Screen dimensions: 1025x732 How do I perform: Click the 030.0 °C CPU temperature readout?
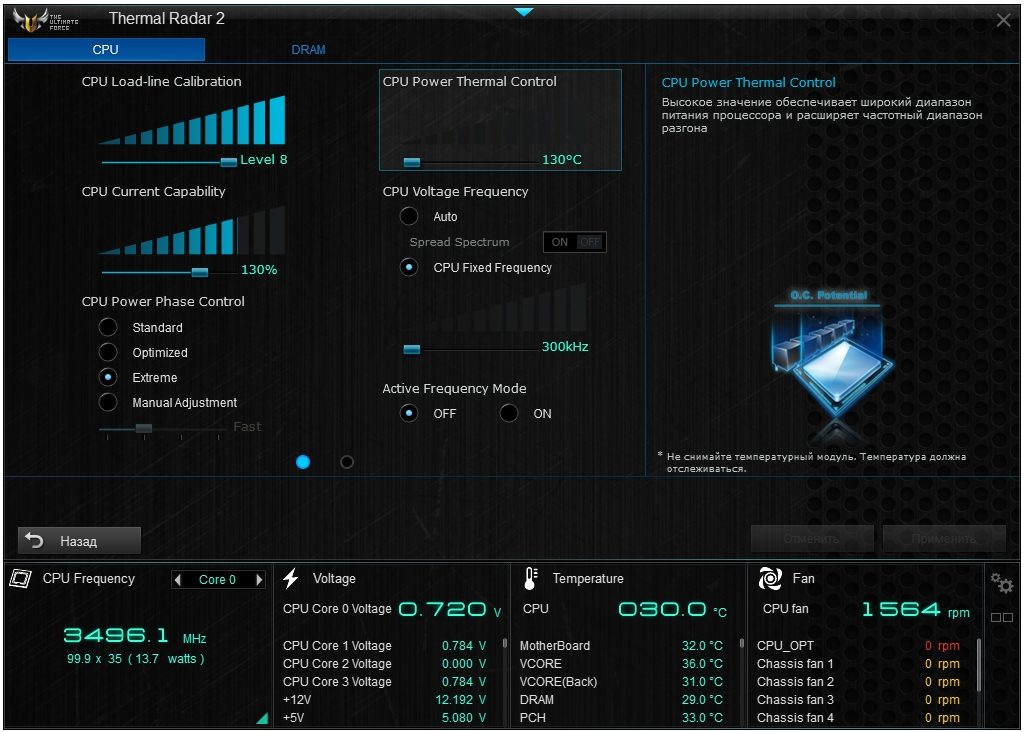(672, 610)
